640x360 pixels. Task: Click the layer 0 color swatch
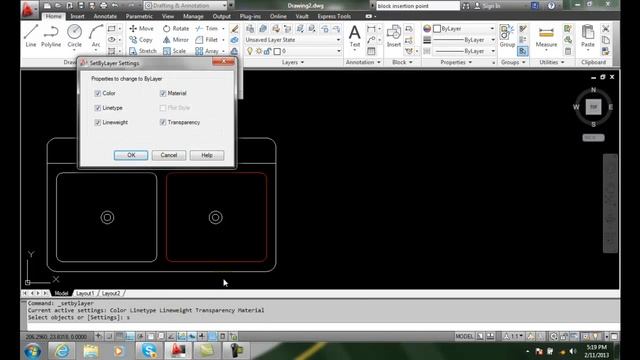(x=277, y=51)
